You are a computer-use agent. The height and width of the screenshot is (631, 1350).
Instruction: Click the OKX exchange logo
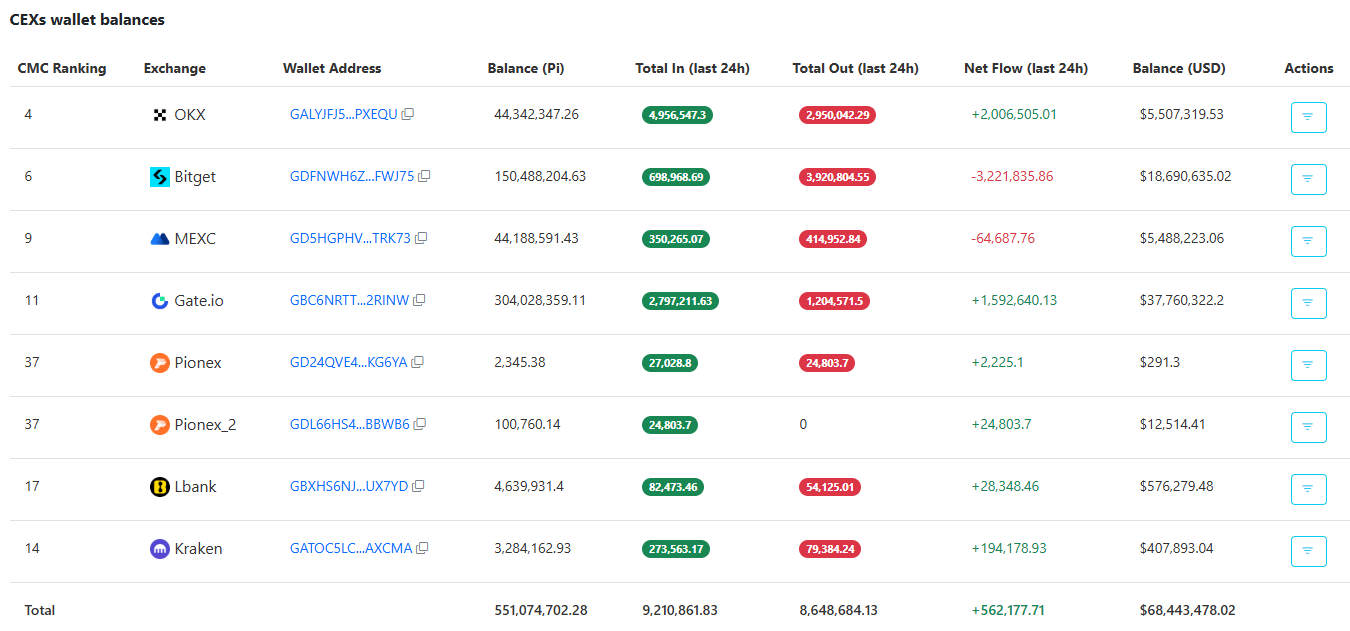(159, 115)
